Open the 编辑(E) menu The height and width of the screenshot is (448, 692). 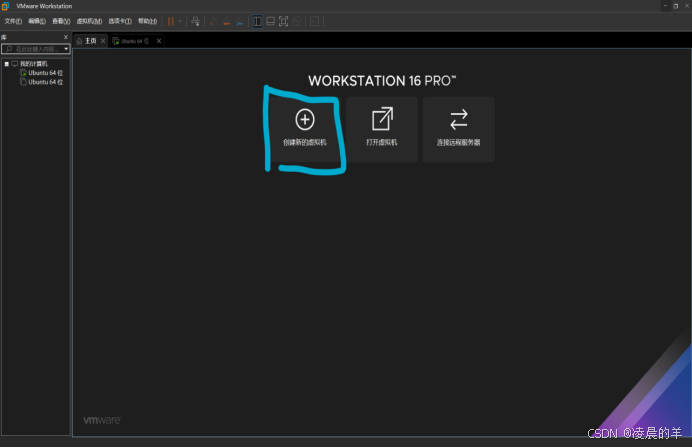37,21
